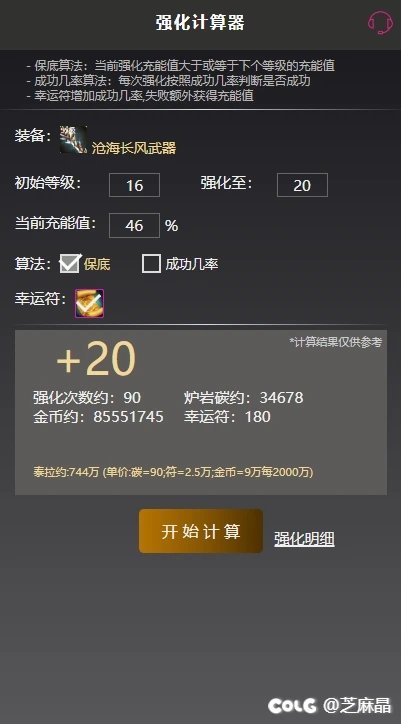Click the 炉岩碳约 34678 result
401x724 pixels.
click(x=243, y=398)
